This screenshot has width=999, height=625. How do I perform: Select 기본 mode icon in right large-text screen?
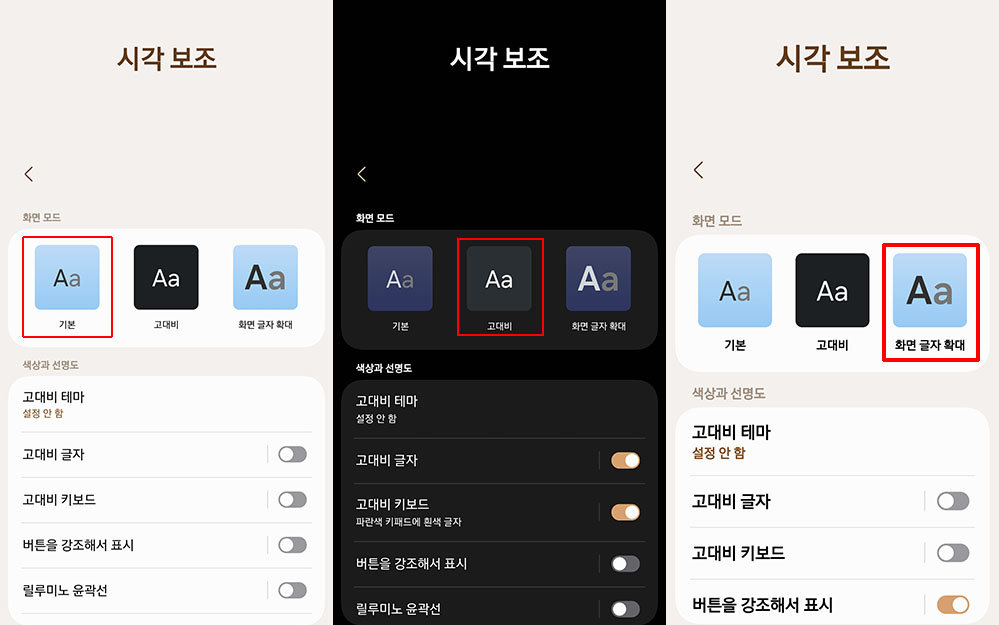(734, 290)
